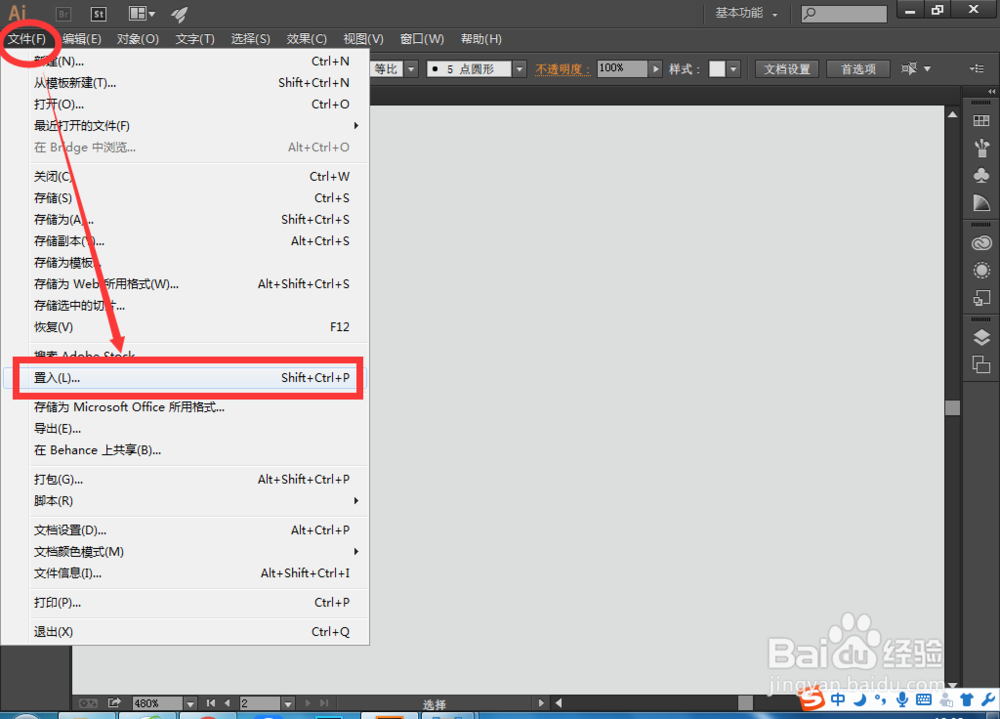Click the share/export icon in the status bar
The image size is (1000, 719).
114,702
